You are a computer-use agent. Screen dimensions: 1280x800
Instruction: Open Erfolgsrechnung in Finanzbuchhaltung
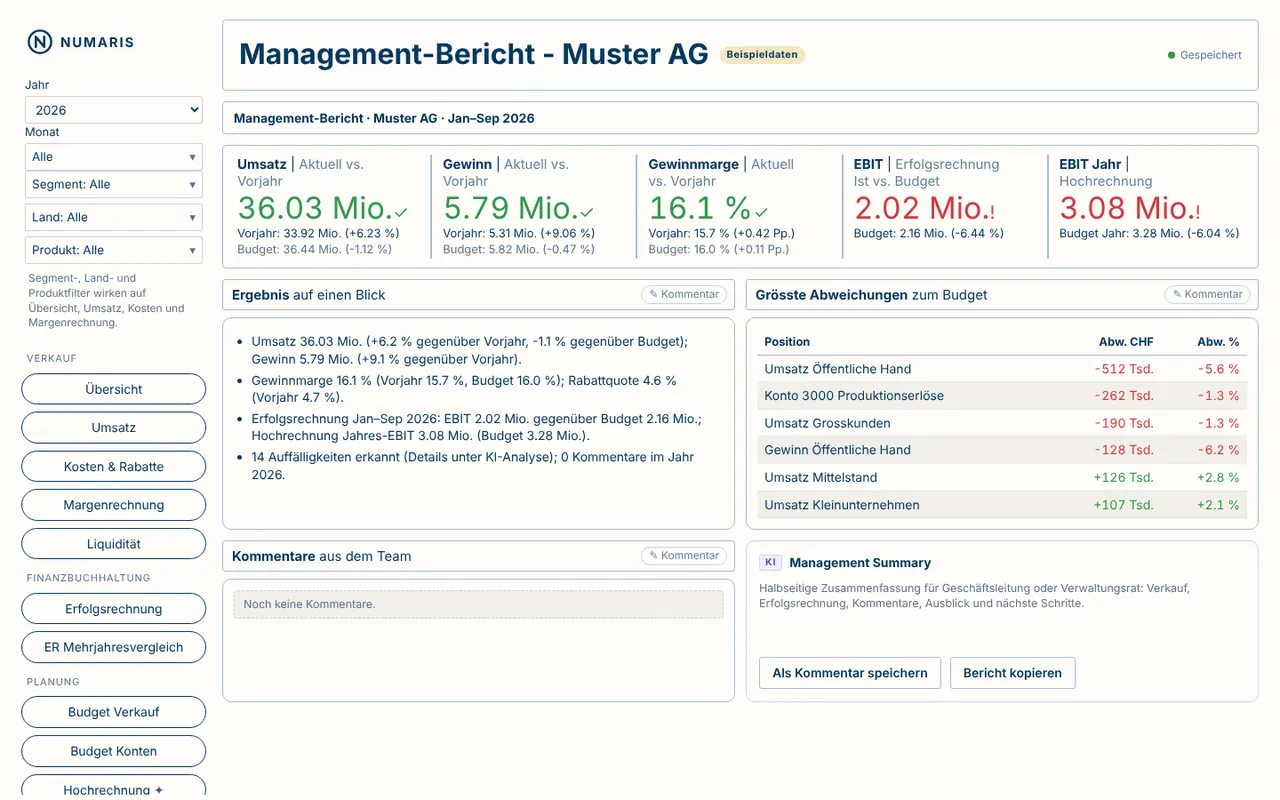click(114, 609)
